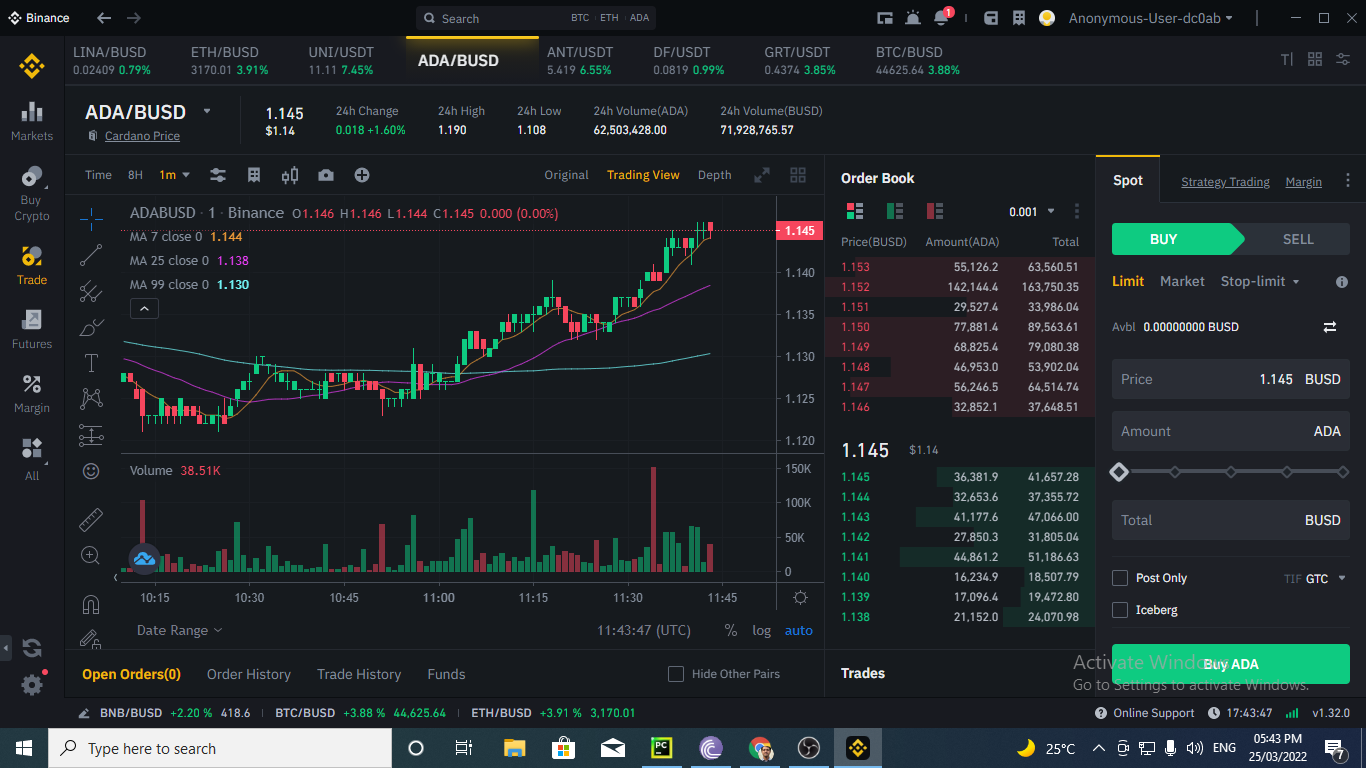Enable the Post Only checkbox

point(1119,578)
